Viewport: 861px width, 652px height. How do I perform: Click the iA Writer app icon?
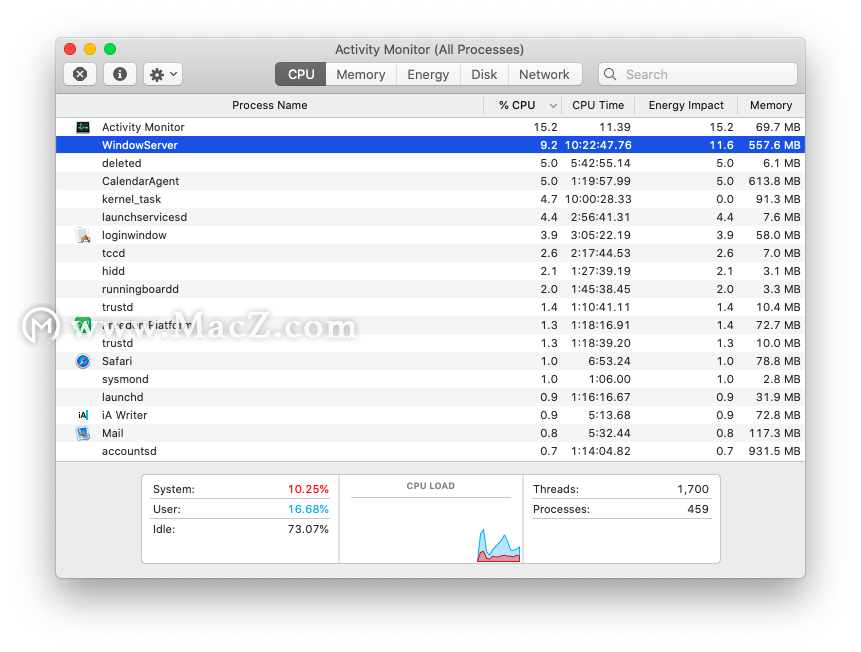point(83,415)
